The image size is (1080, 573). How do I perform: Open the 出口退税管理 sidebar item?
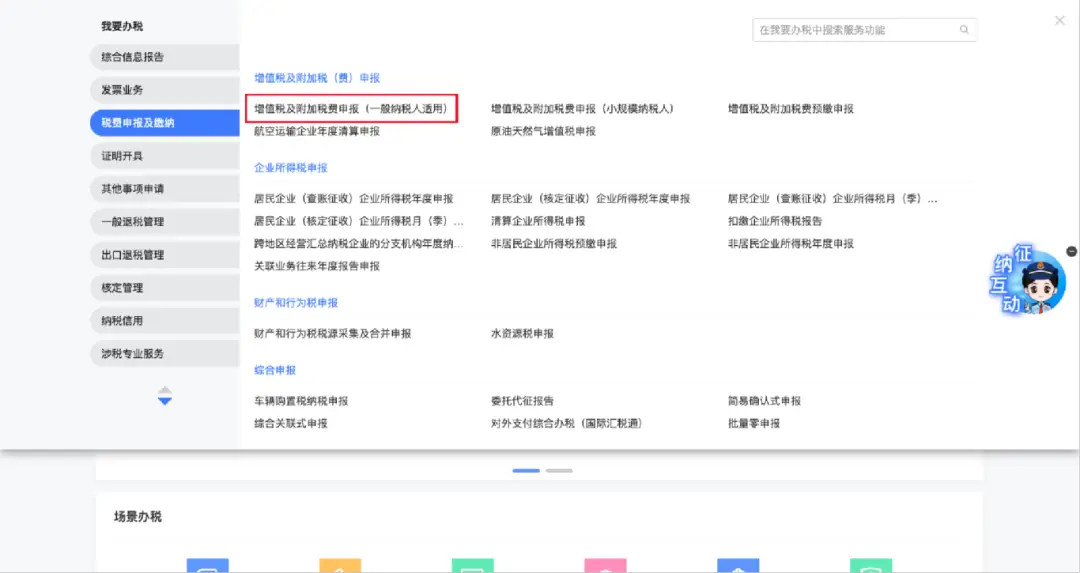click(x=165, y=255)
